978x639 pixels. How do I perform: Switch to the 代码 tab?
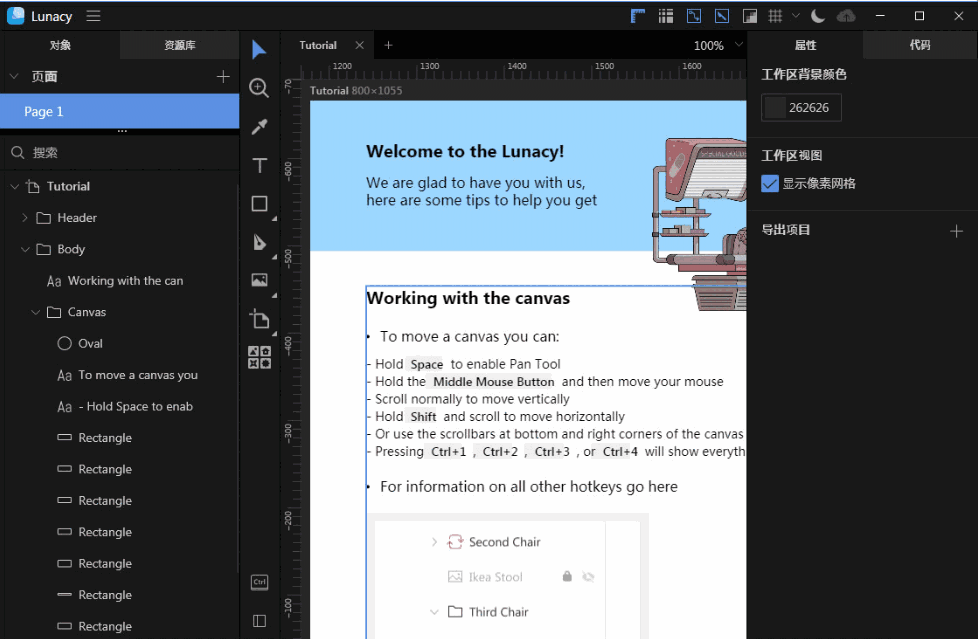click(x=920, y=45)
